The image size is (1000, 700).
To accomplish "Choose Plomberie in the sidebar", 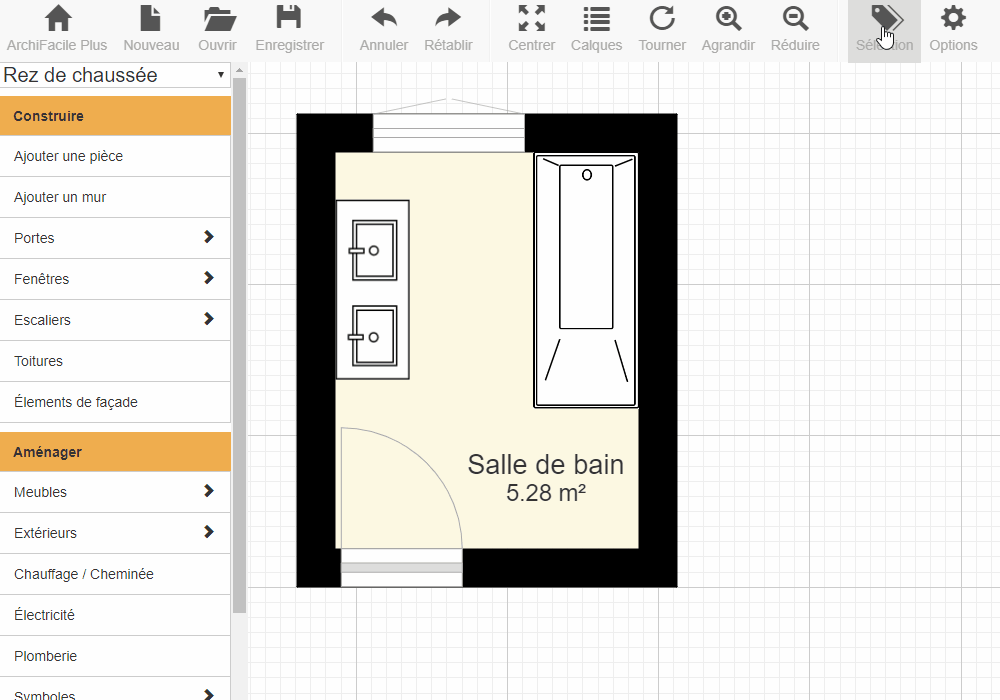I will point(45,656).
